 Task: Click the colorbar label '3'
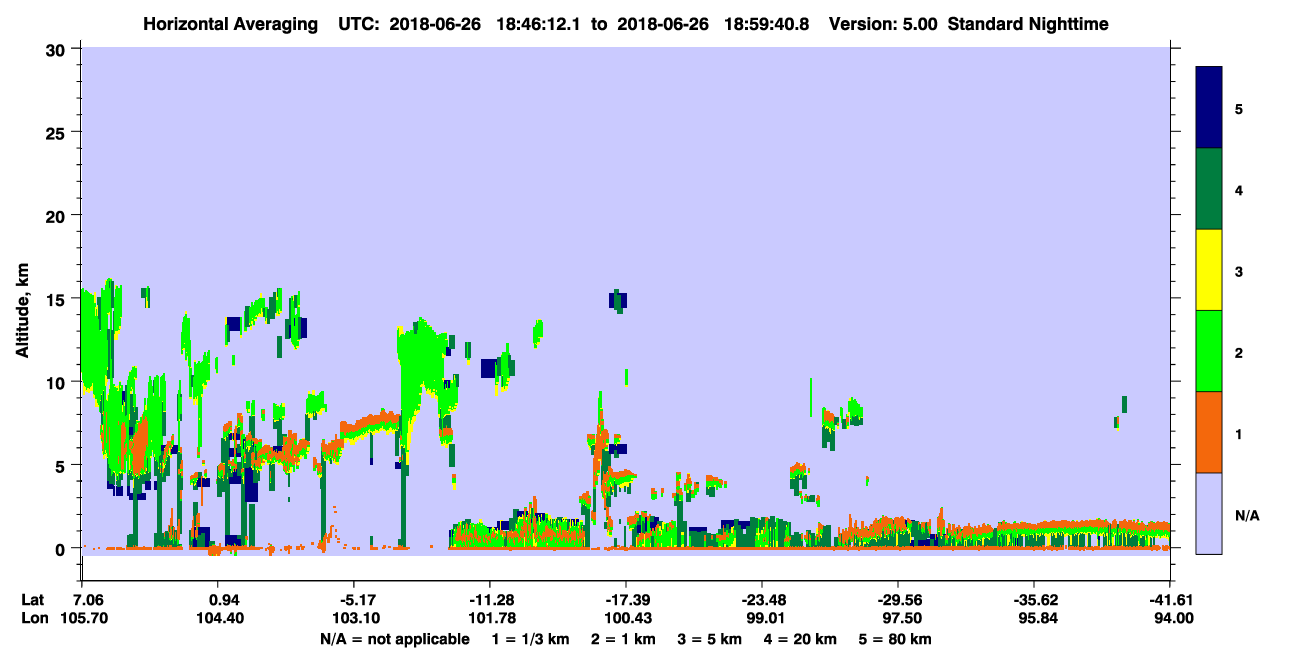(x=1239, y=270)
